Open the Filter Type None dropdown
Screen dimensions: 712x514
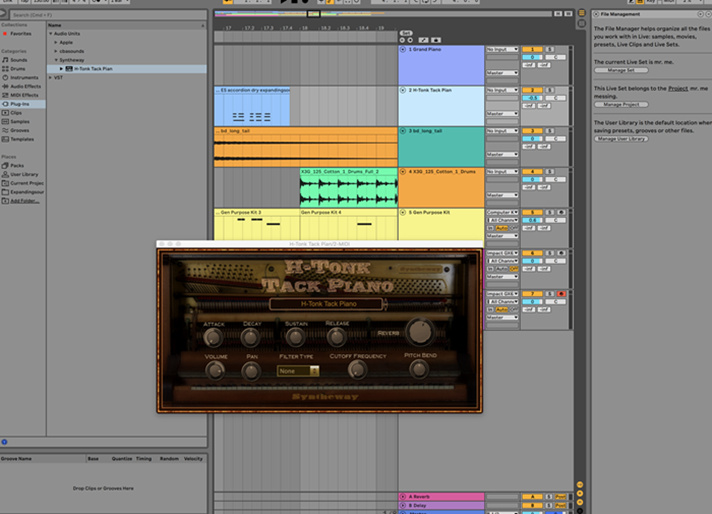(298, 371)
